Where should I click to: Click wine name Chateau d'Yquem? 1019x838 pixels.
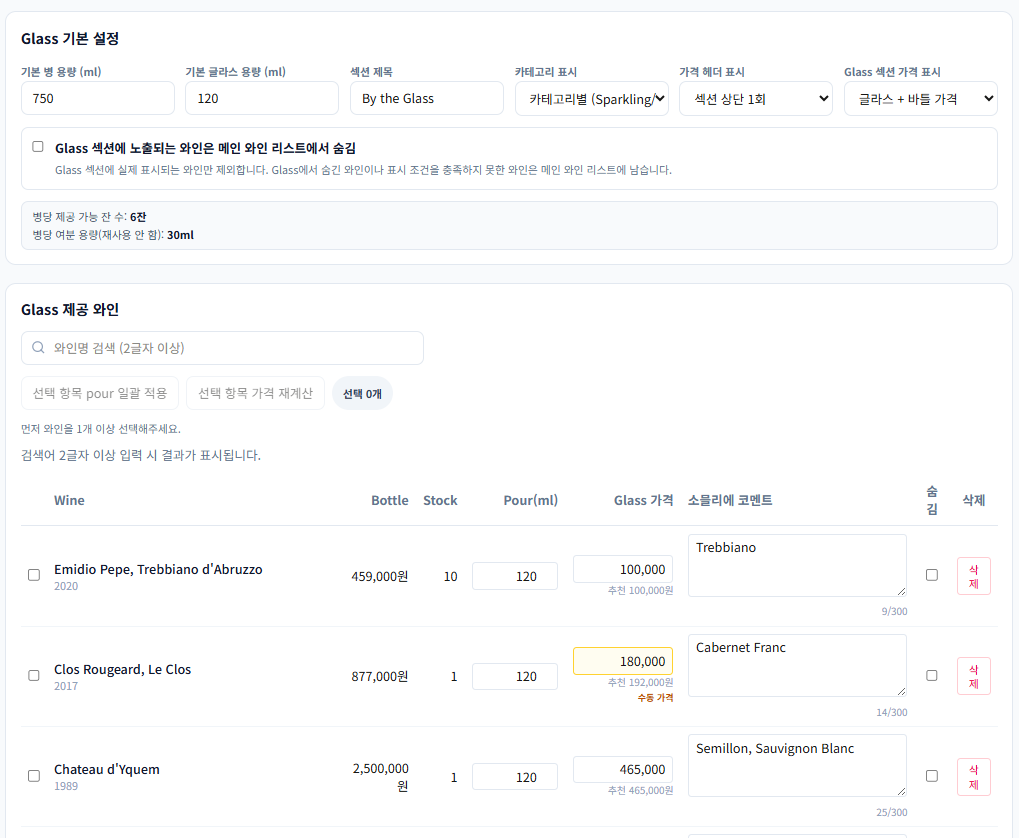pyautogui.click(x=107, y=770)
